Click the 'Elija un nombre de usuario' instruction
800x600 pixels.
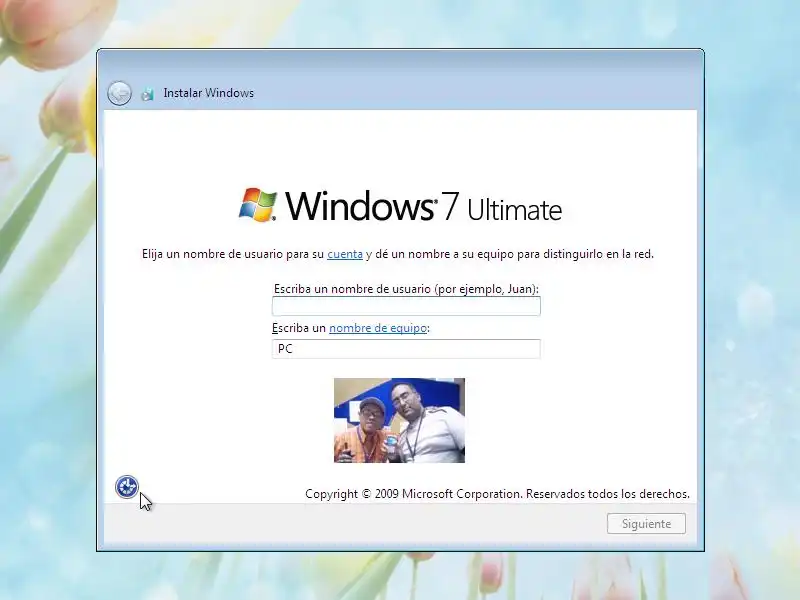[x=398, y=254]
